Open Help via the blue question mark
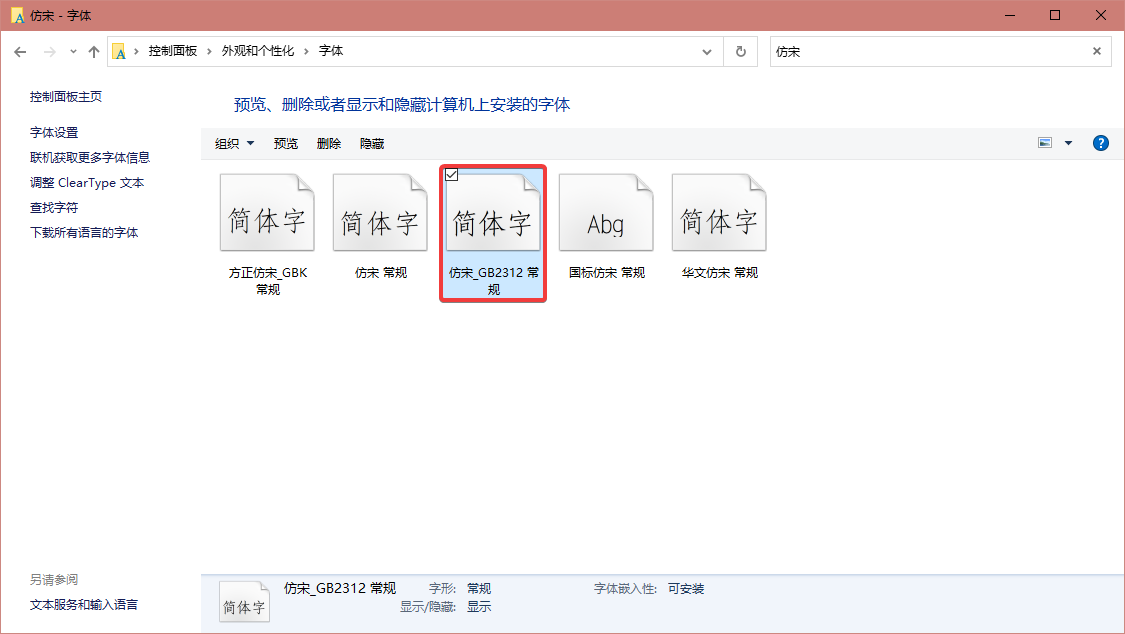This screenshot has width=1125, height=634. [x=1100, y=142]
